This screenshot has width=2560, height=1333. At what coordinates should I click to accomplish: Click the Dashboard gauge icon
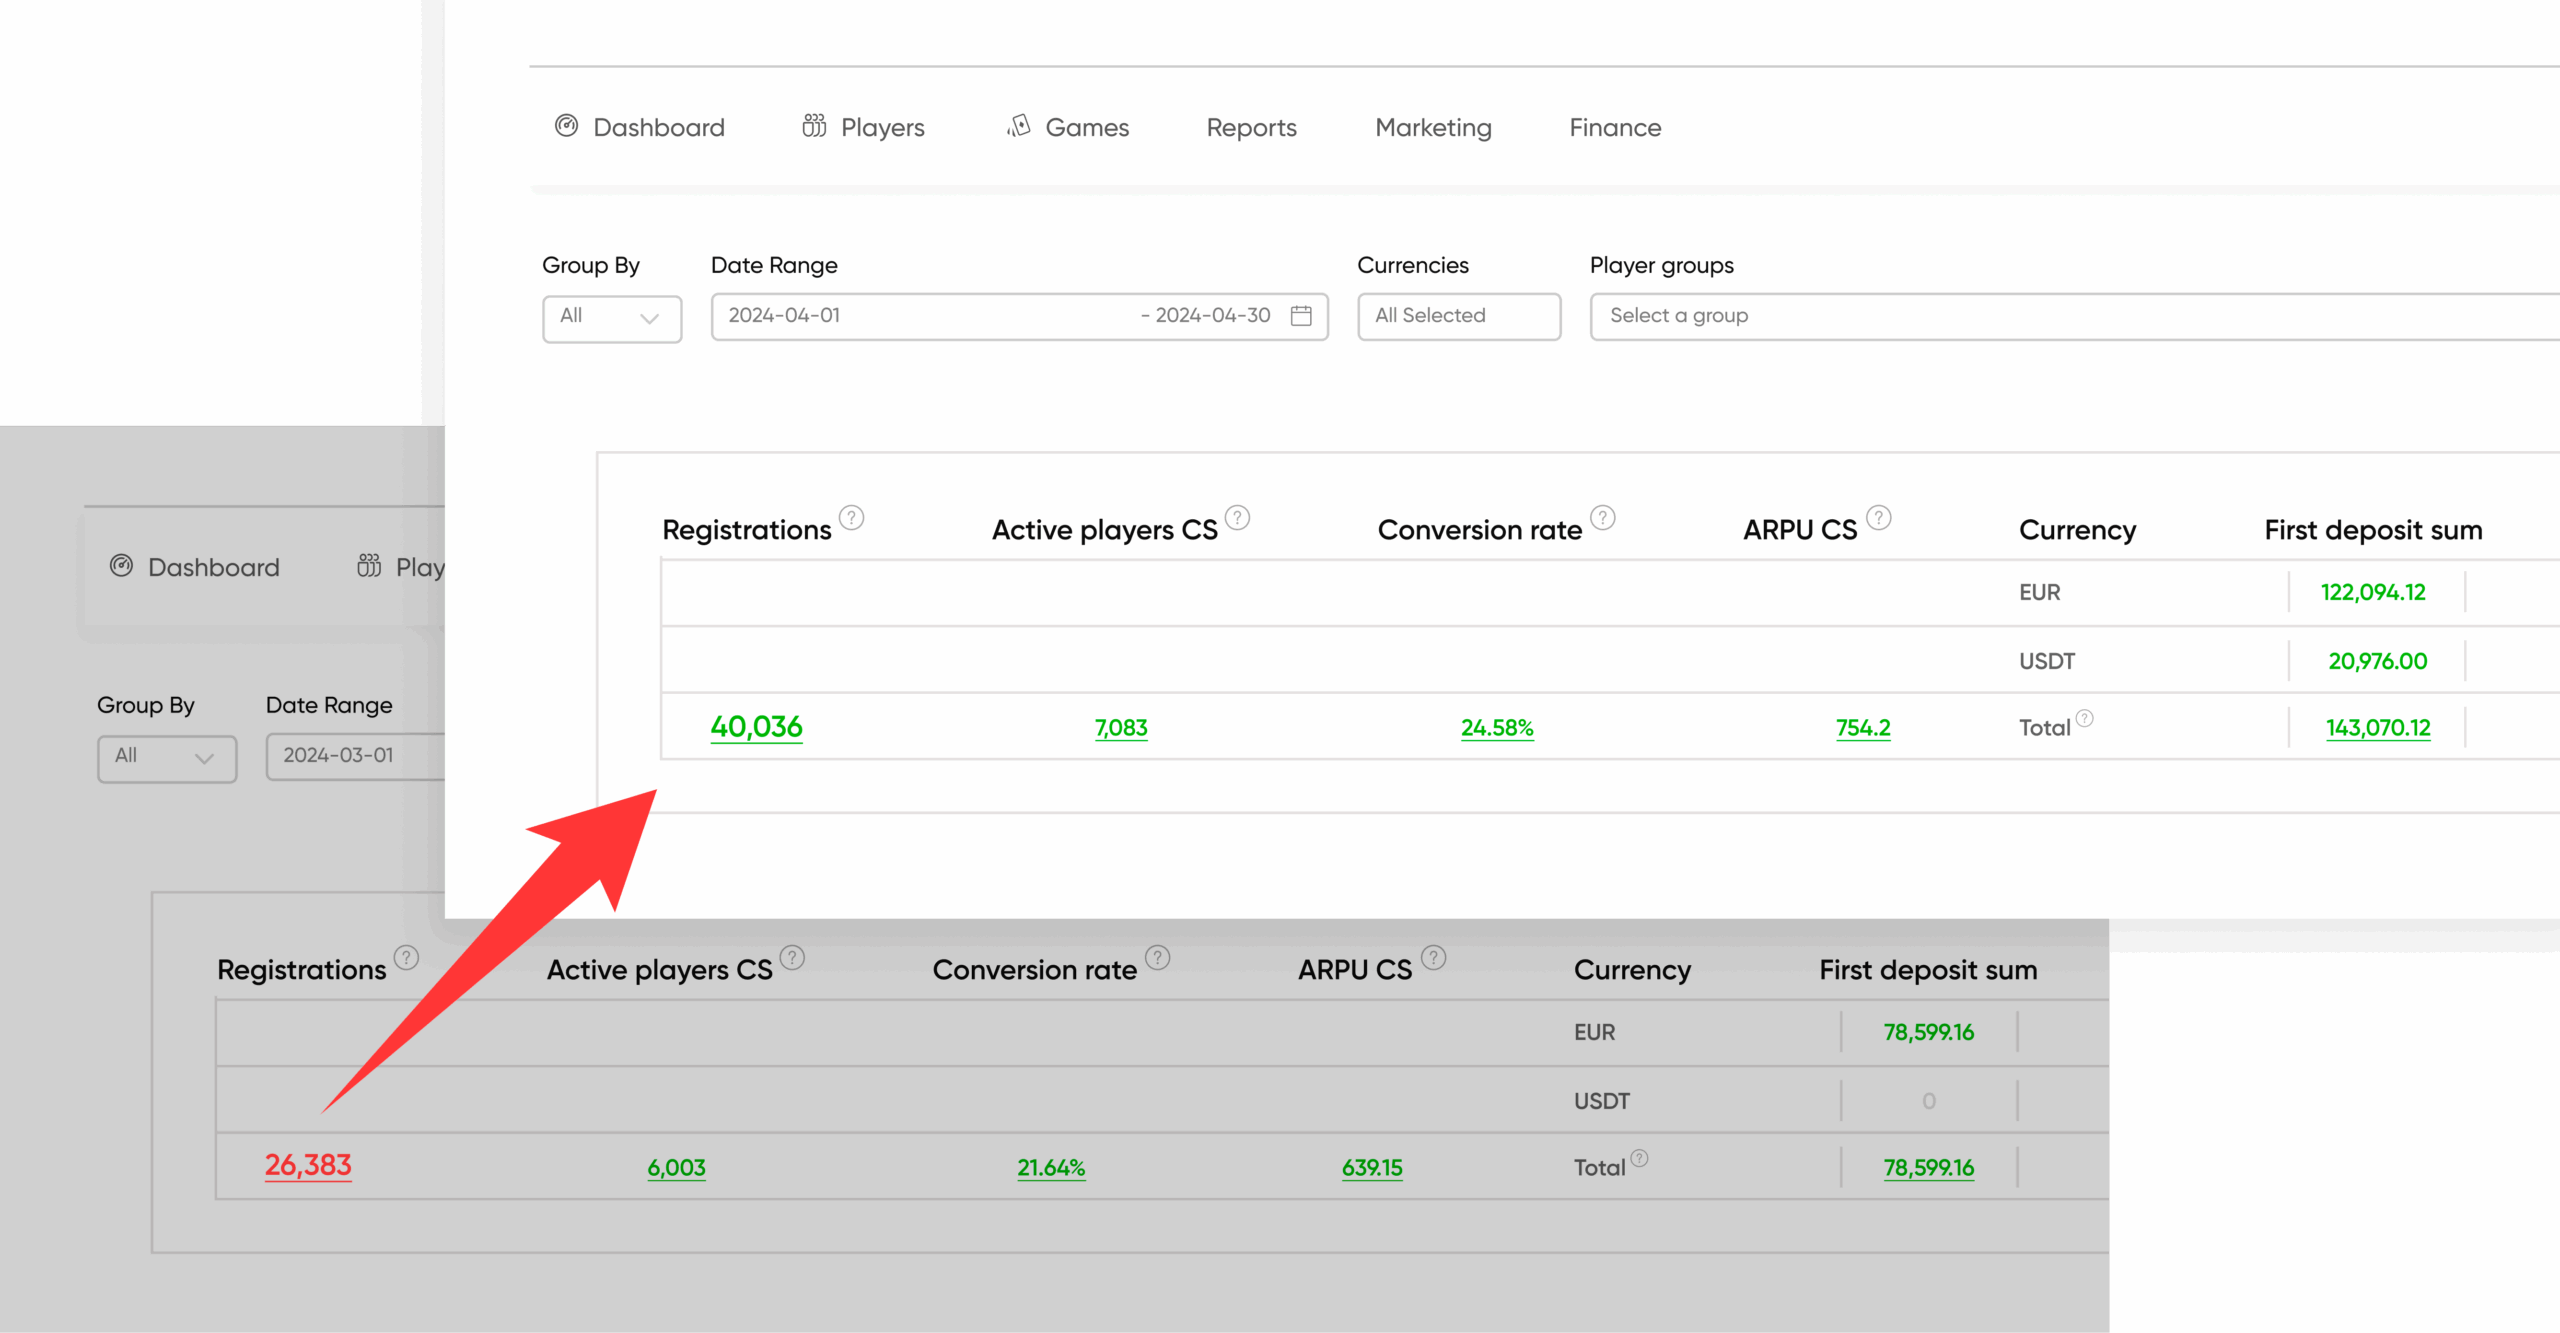click(566, 126)
